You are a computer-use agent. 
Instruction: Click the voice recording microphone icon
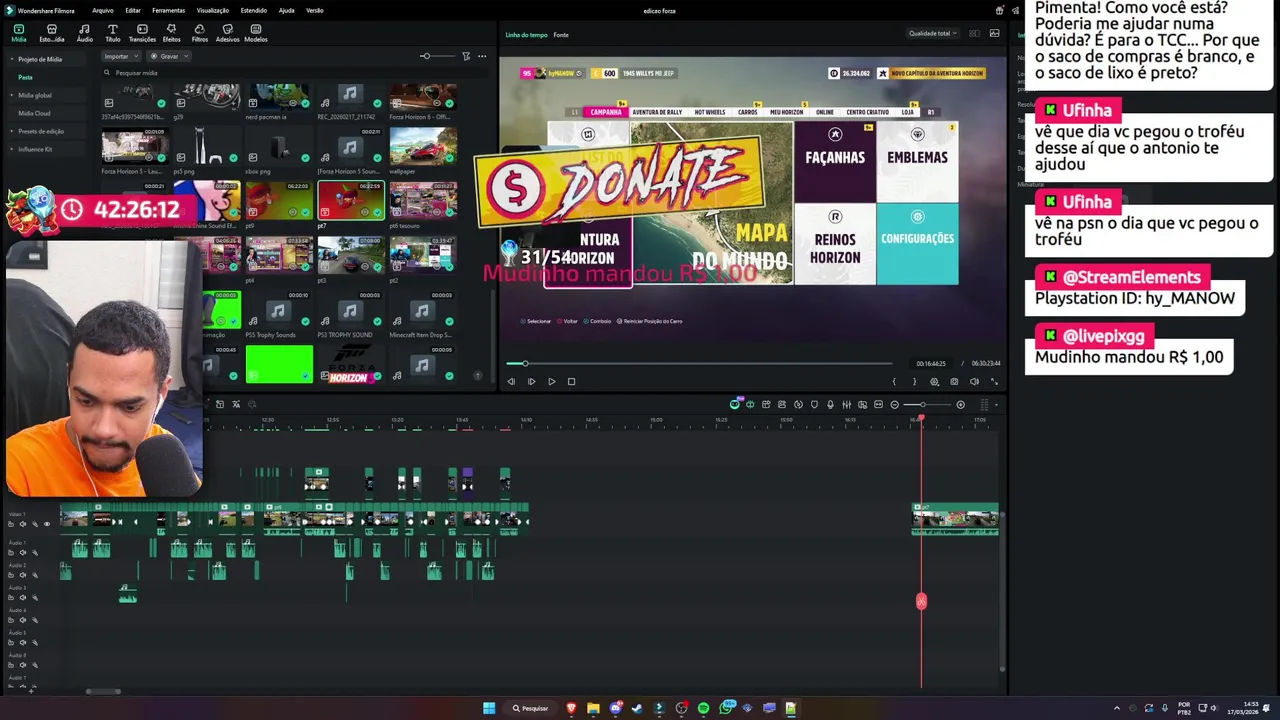tap(830, 404)
